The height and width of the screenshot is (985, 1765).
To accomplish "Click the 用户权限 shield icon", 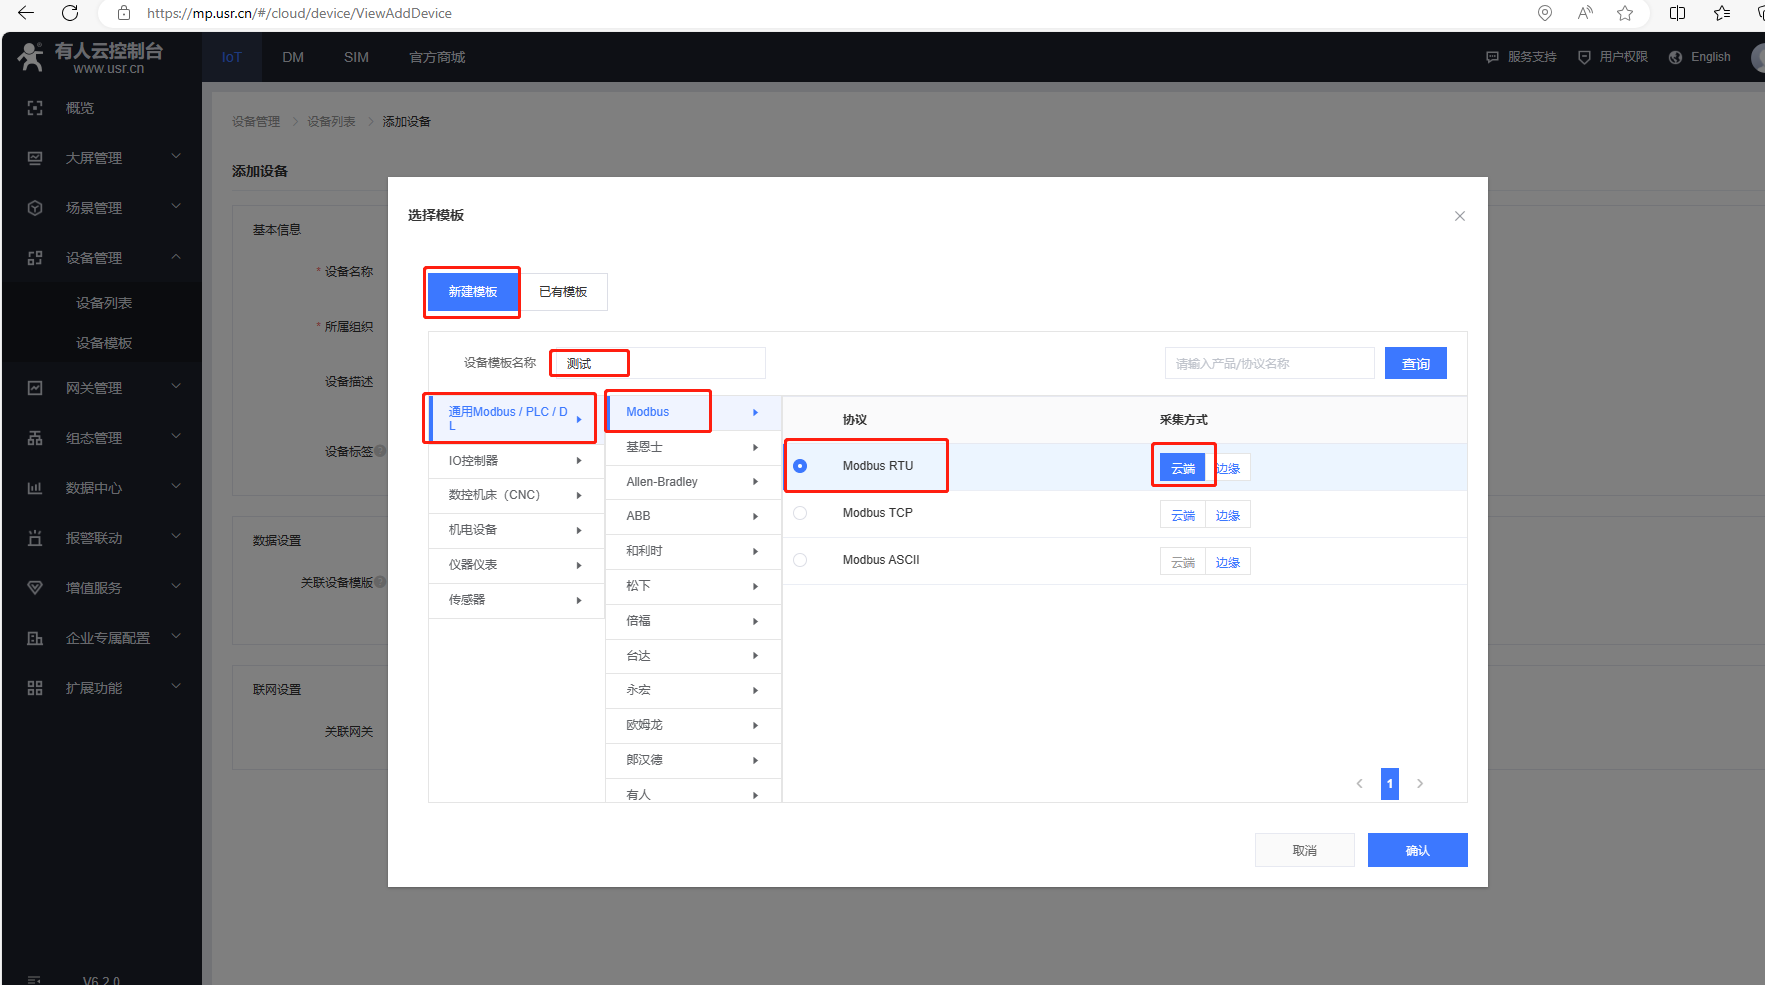I will click(1584, 57).
